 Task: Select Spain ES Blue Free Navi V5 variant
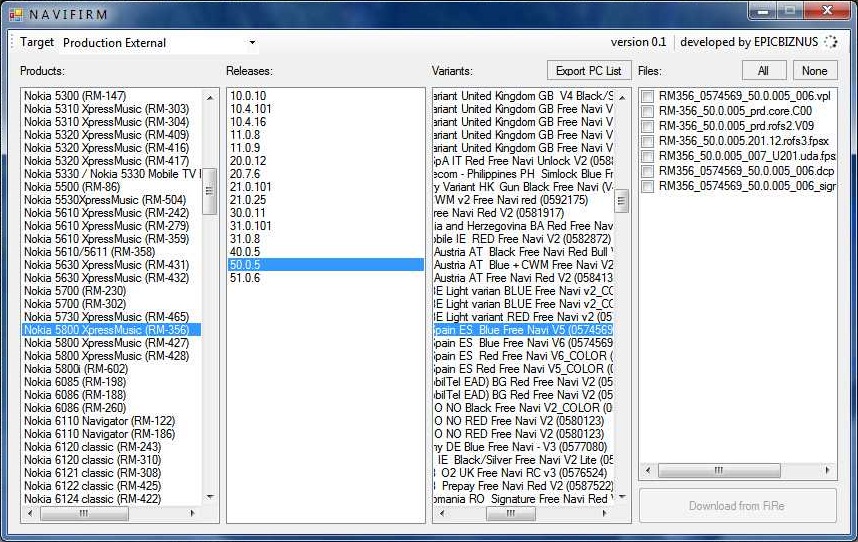point(524,330)
